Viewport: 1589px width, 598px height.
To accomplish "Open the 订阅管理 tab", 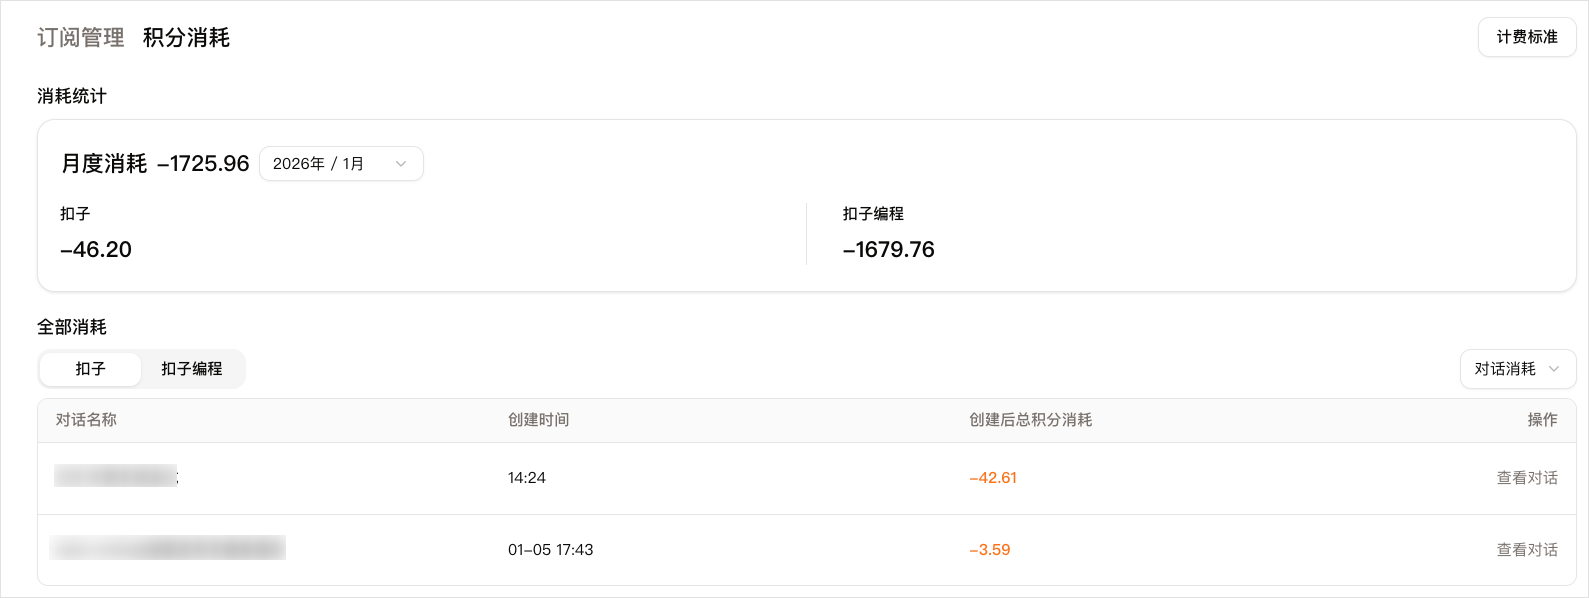I will [81, 38].
